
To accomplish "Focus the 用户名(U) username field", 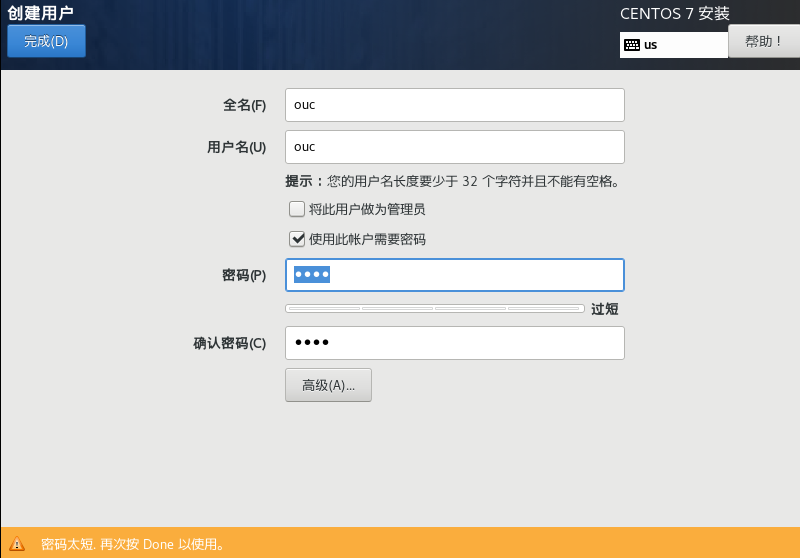I will 455,147.
